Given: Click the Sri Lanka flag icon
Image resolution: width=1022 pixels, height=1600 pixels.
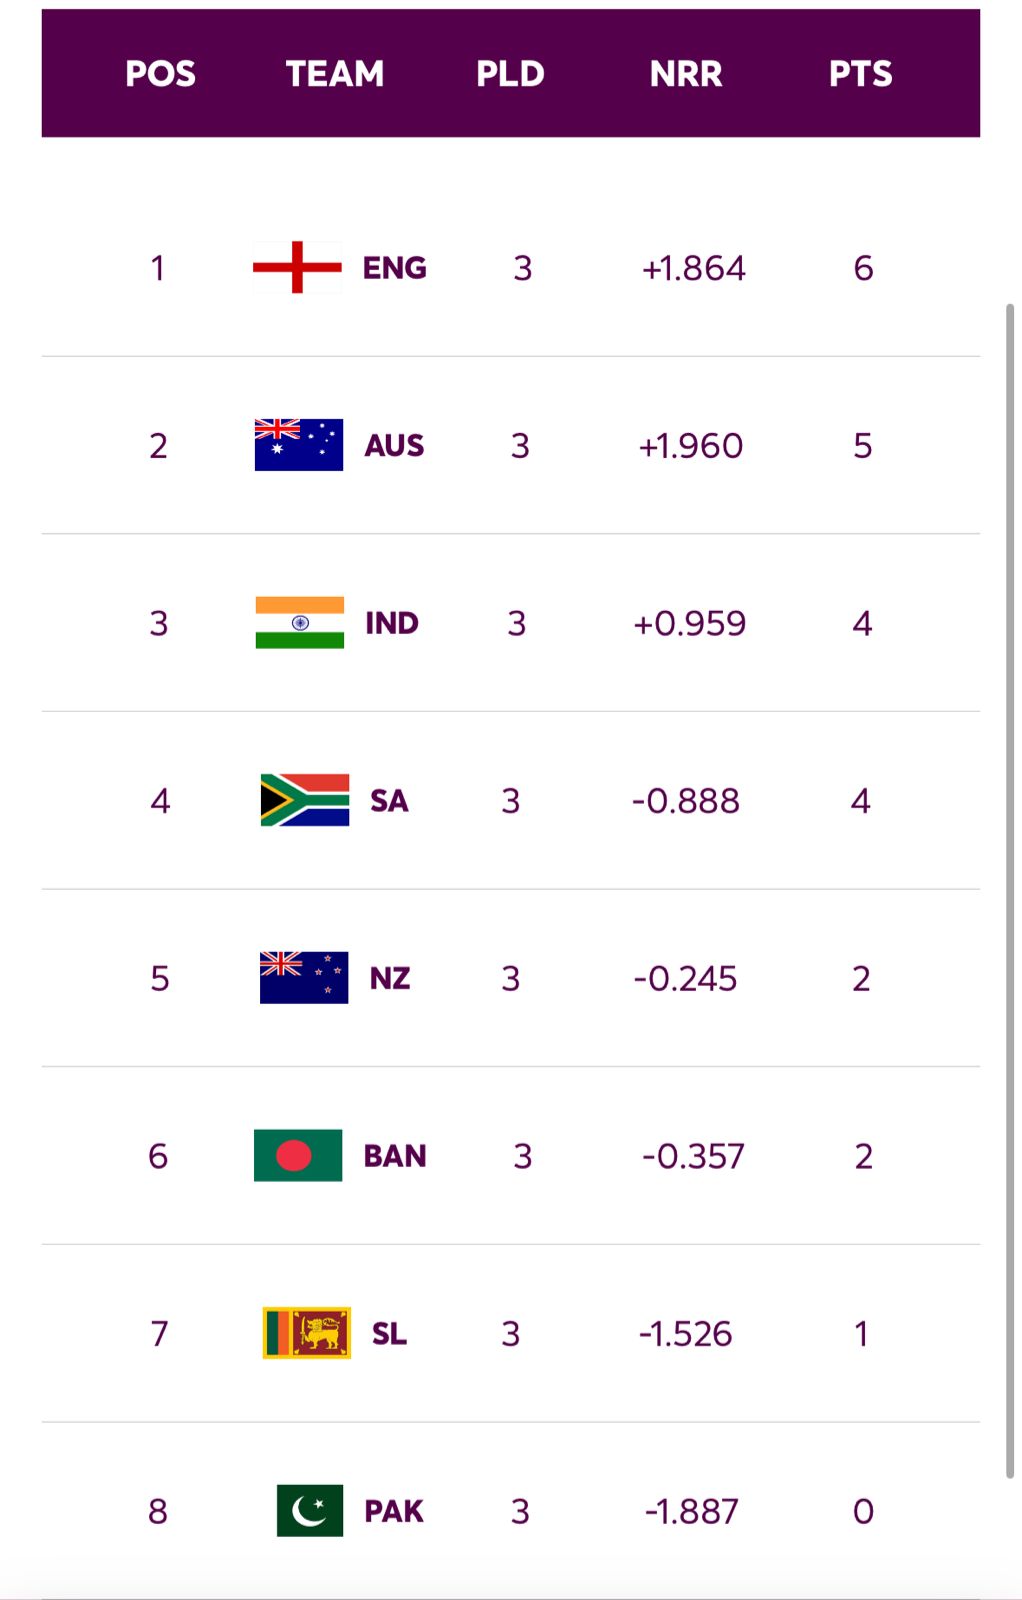Looking at the screenshot, I should click(x=306, y=1333).
